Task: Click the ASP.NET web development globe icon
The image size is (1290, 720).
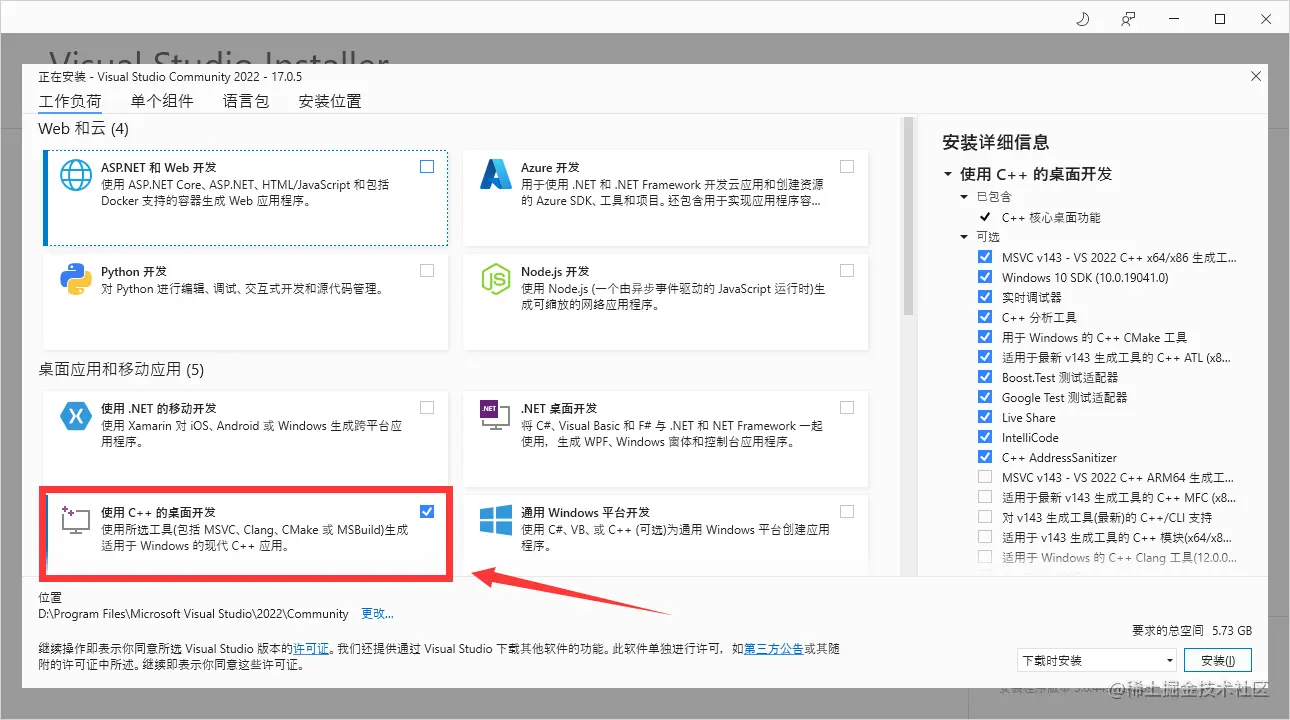Action: tap(76, 175)
